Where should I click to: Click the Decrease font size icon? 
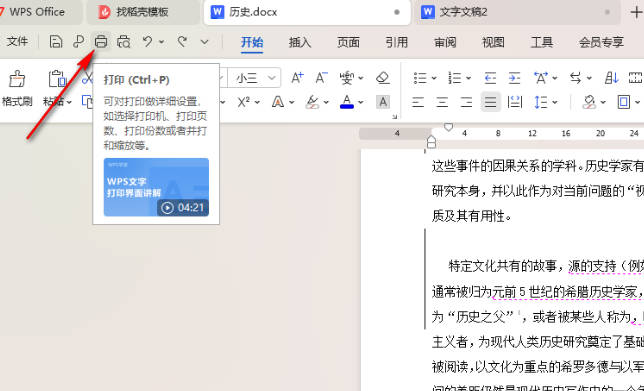pyautogui.click(x=321, y=78)
